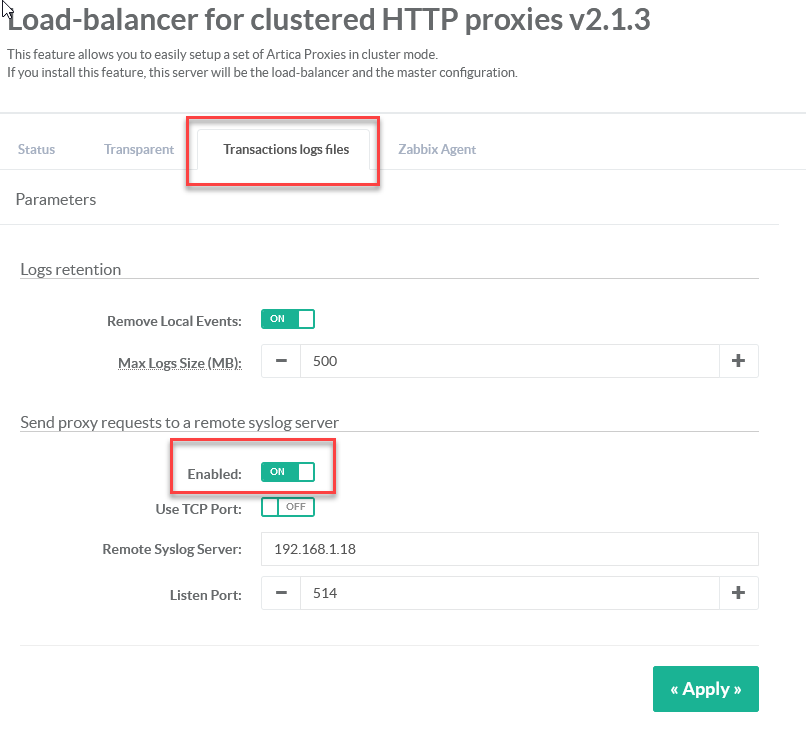Screen dimensions: 806x738
Task: Enable the Use TCP Port toggle
Action: point(288,507)
